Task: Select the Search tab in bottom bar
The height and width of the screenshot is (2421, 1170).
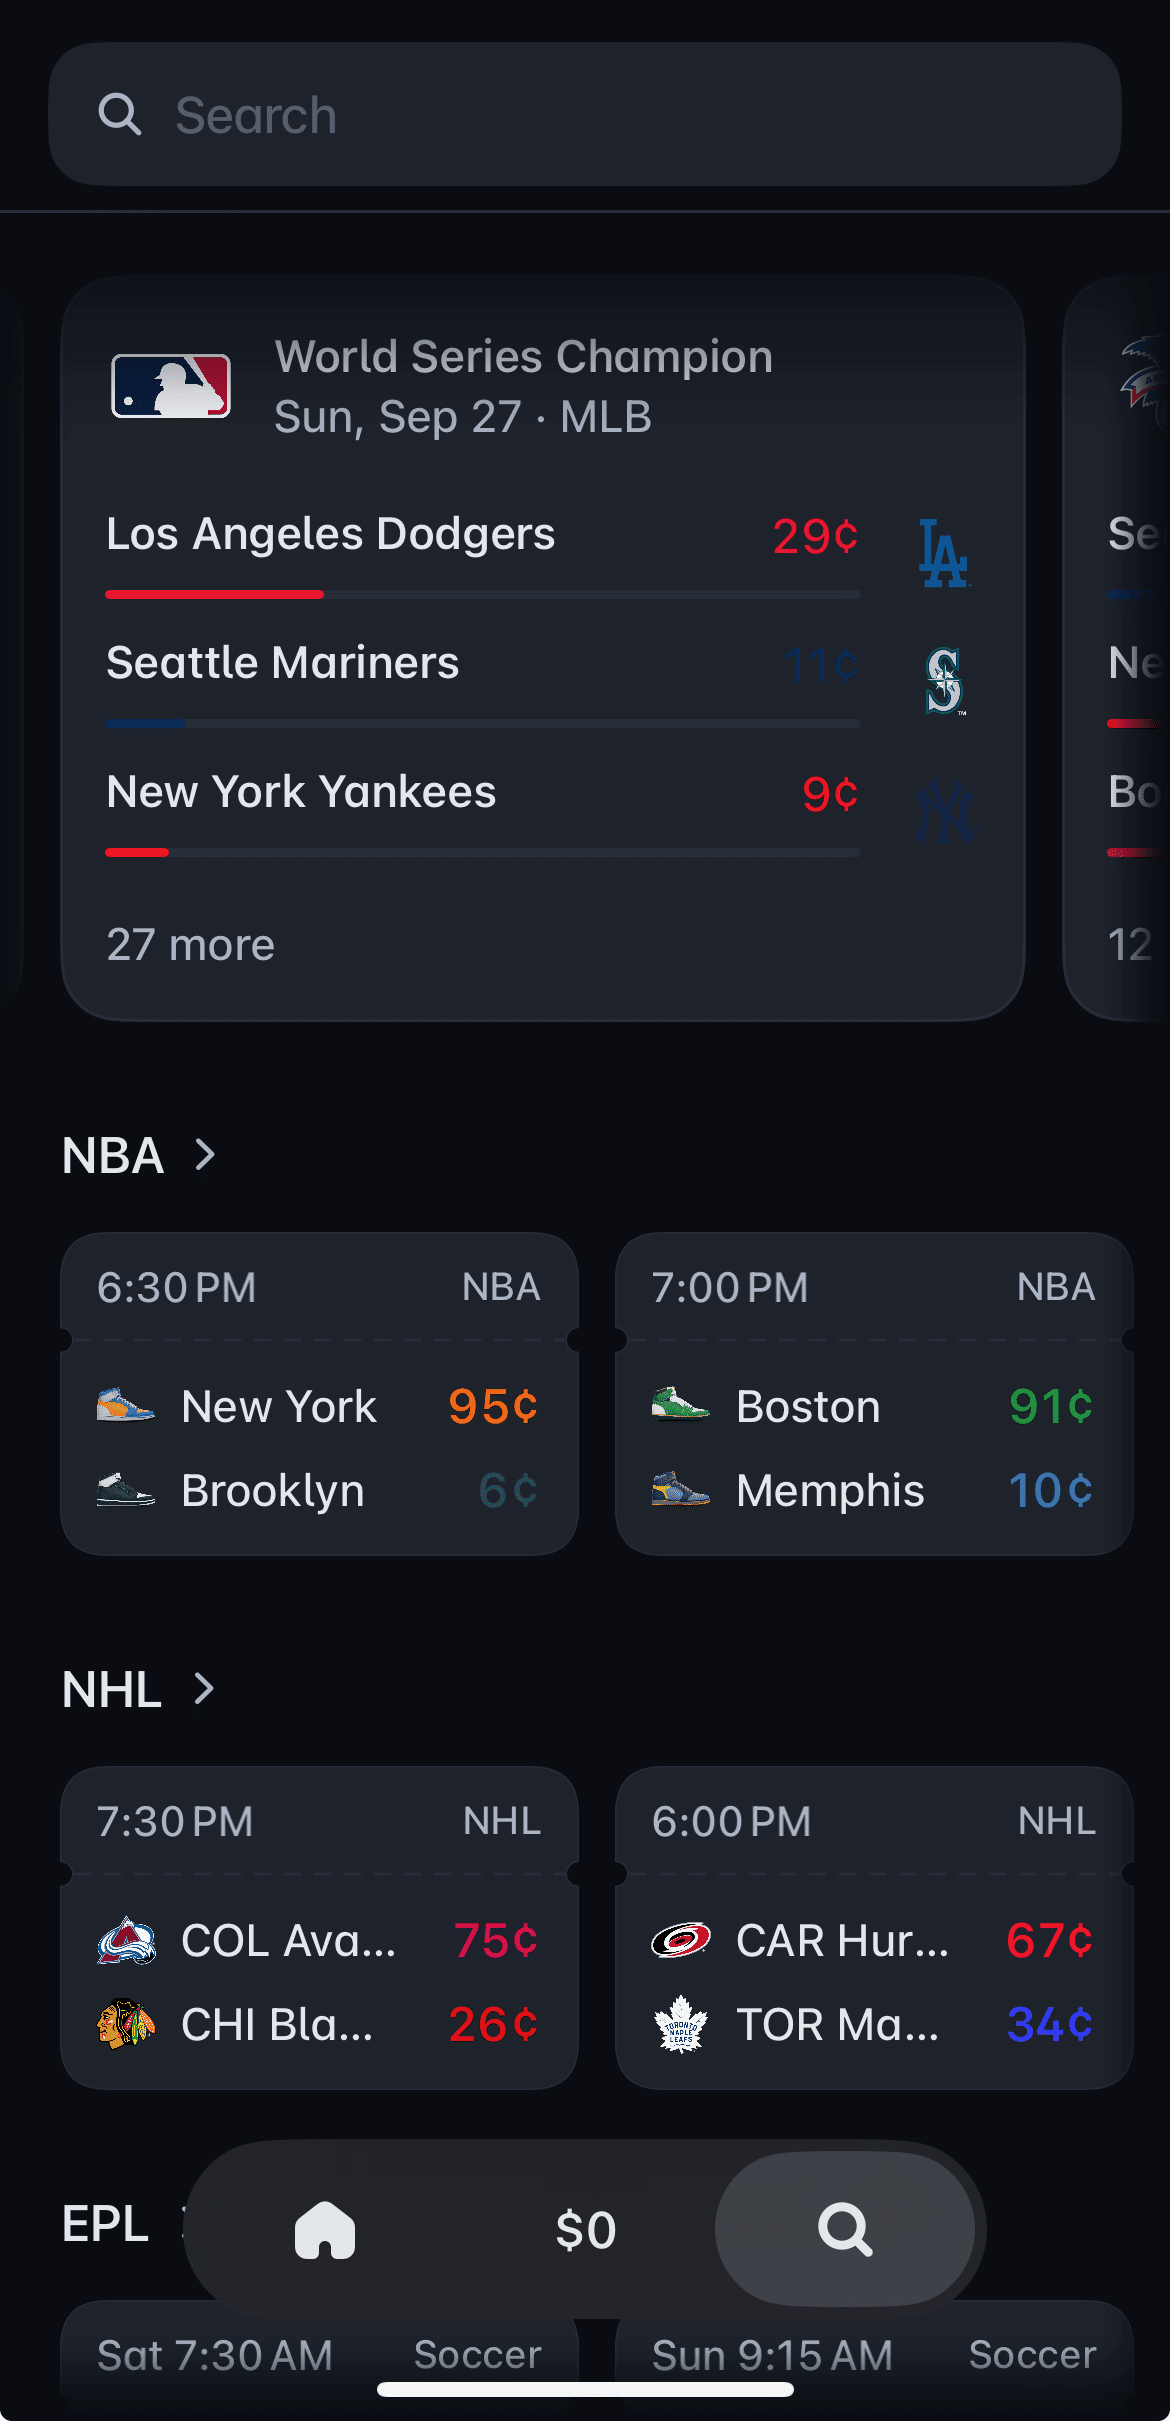Action: click(x=845, y=2230)
